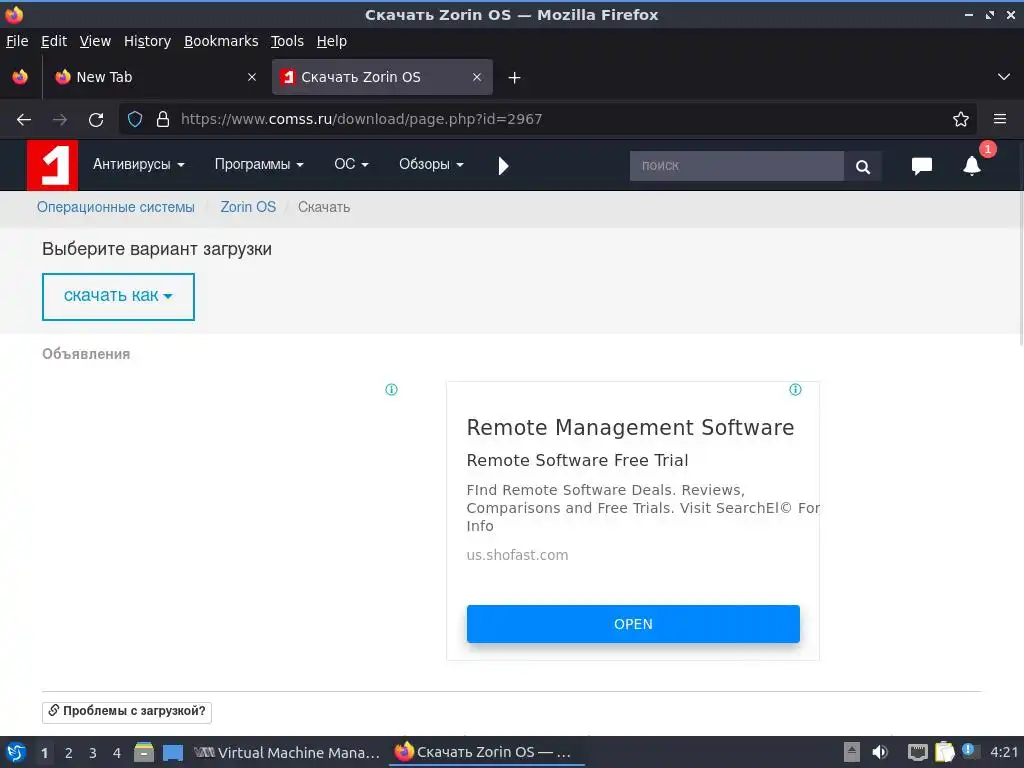Open notifications bell icon
1024x768 pixels.
click(972, 166)
